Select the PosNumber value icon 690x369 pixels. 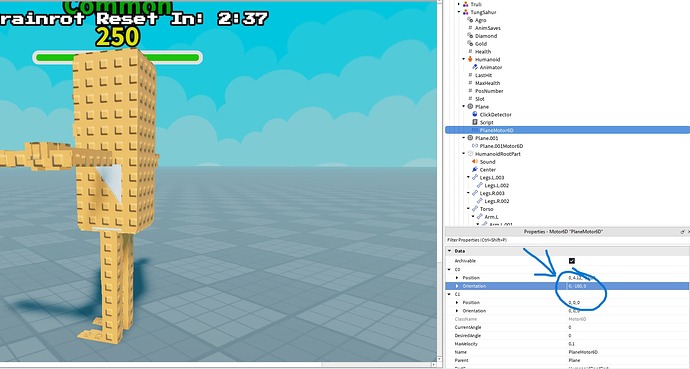pyautogui.click(x=470, y=91)
